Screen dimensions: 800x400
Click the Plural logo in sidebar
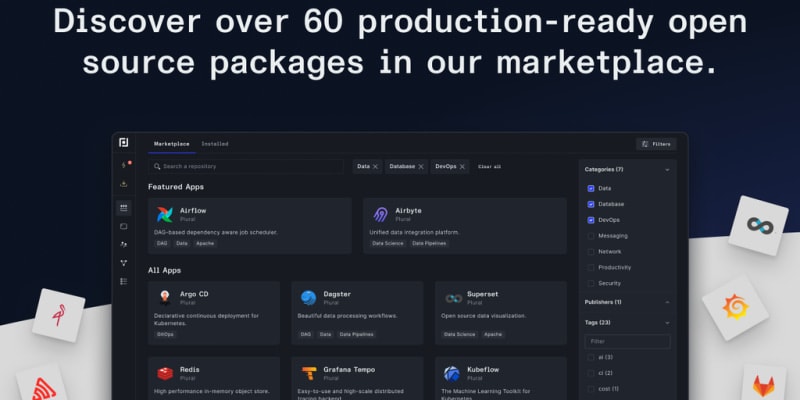pyautogui.click(x=124, y=143)
